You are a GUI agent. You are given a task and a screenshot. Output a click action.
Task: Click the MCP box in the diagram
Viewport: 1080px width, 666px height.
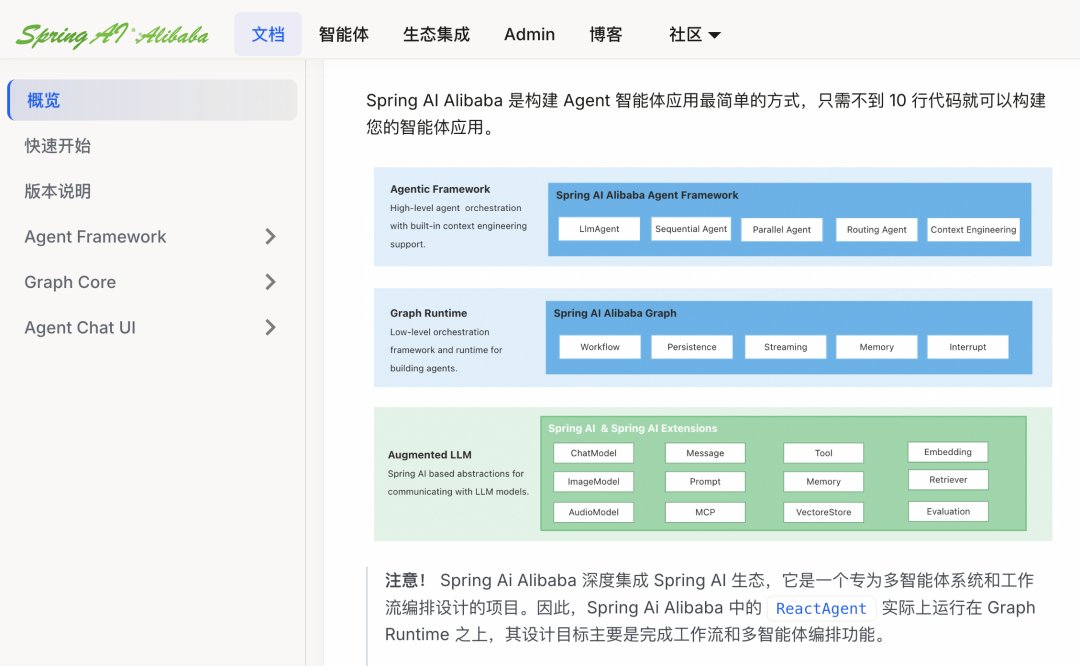pos(705,512)
